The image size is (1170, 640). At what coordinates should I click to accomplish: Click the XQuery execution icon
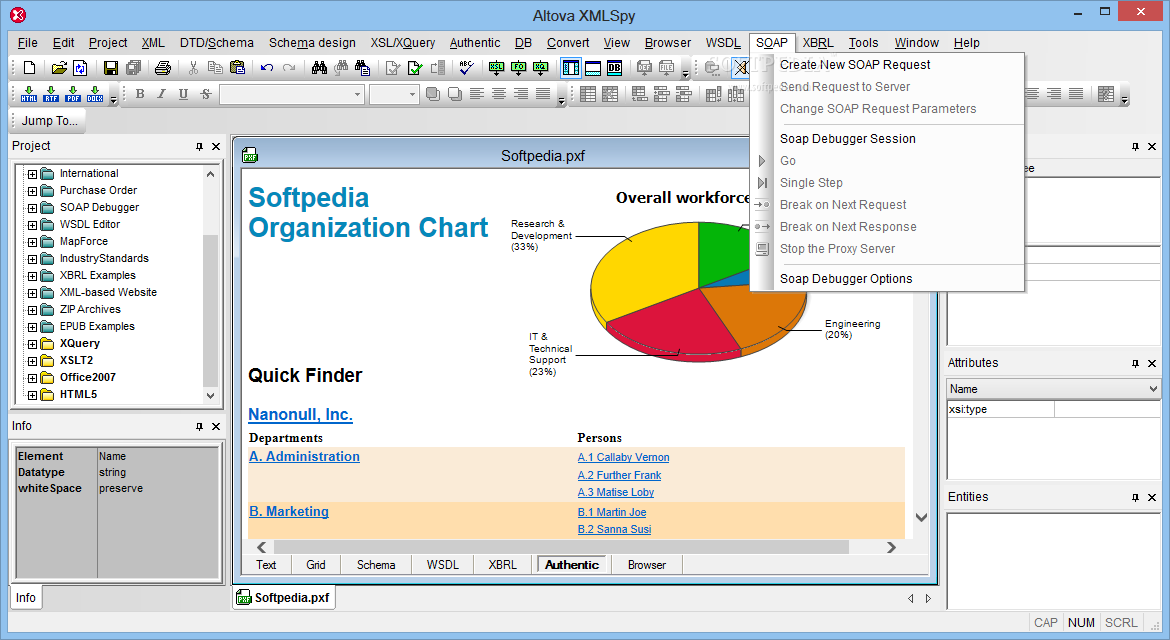[541, 68]
